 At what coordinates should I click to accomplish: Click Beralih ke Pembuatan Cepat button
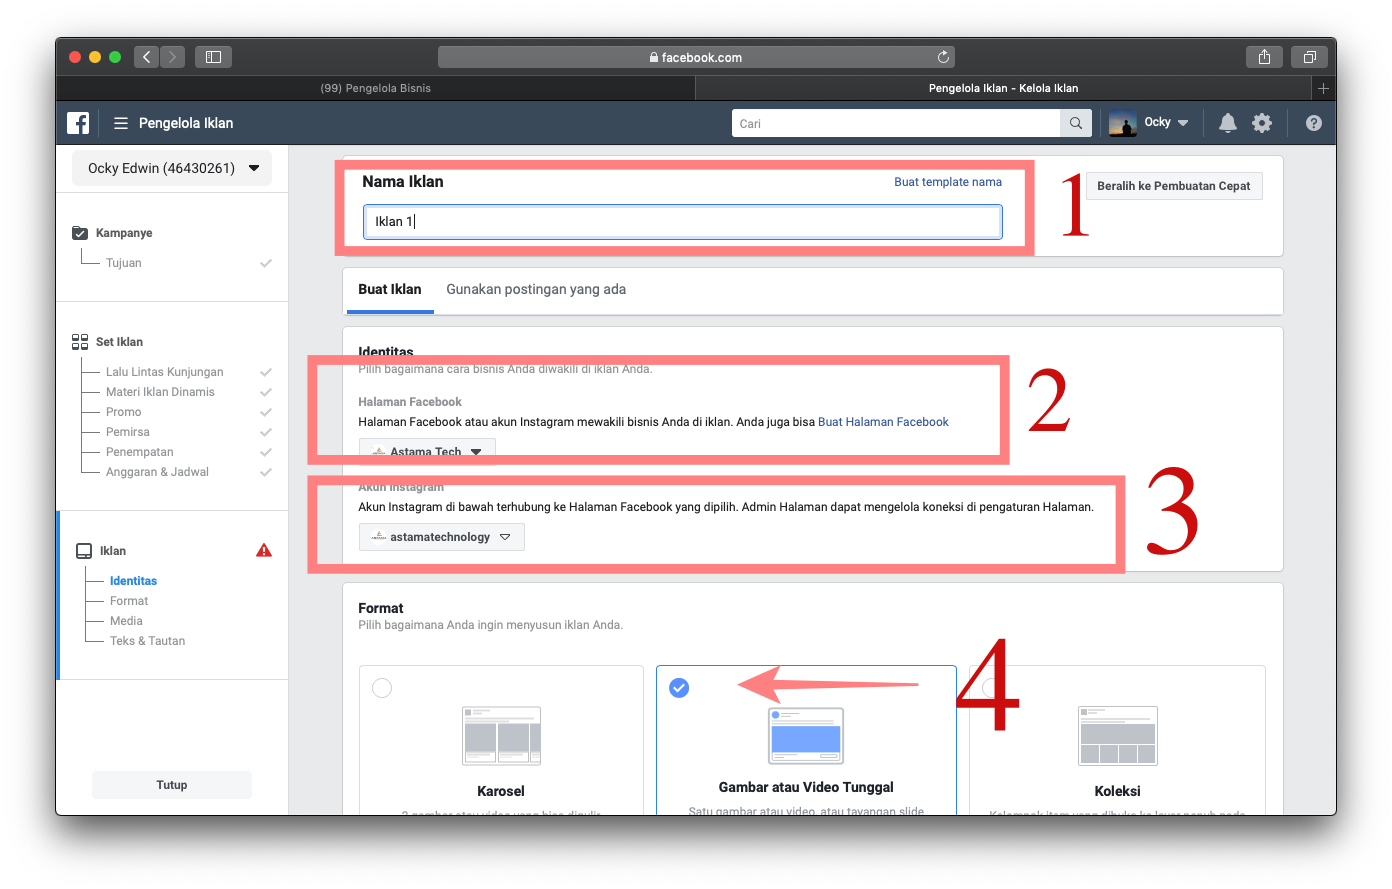point(1174,186)
